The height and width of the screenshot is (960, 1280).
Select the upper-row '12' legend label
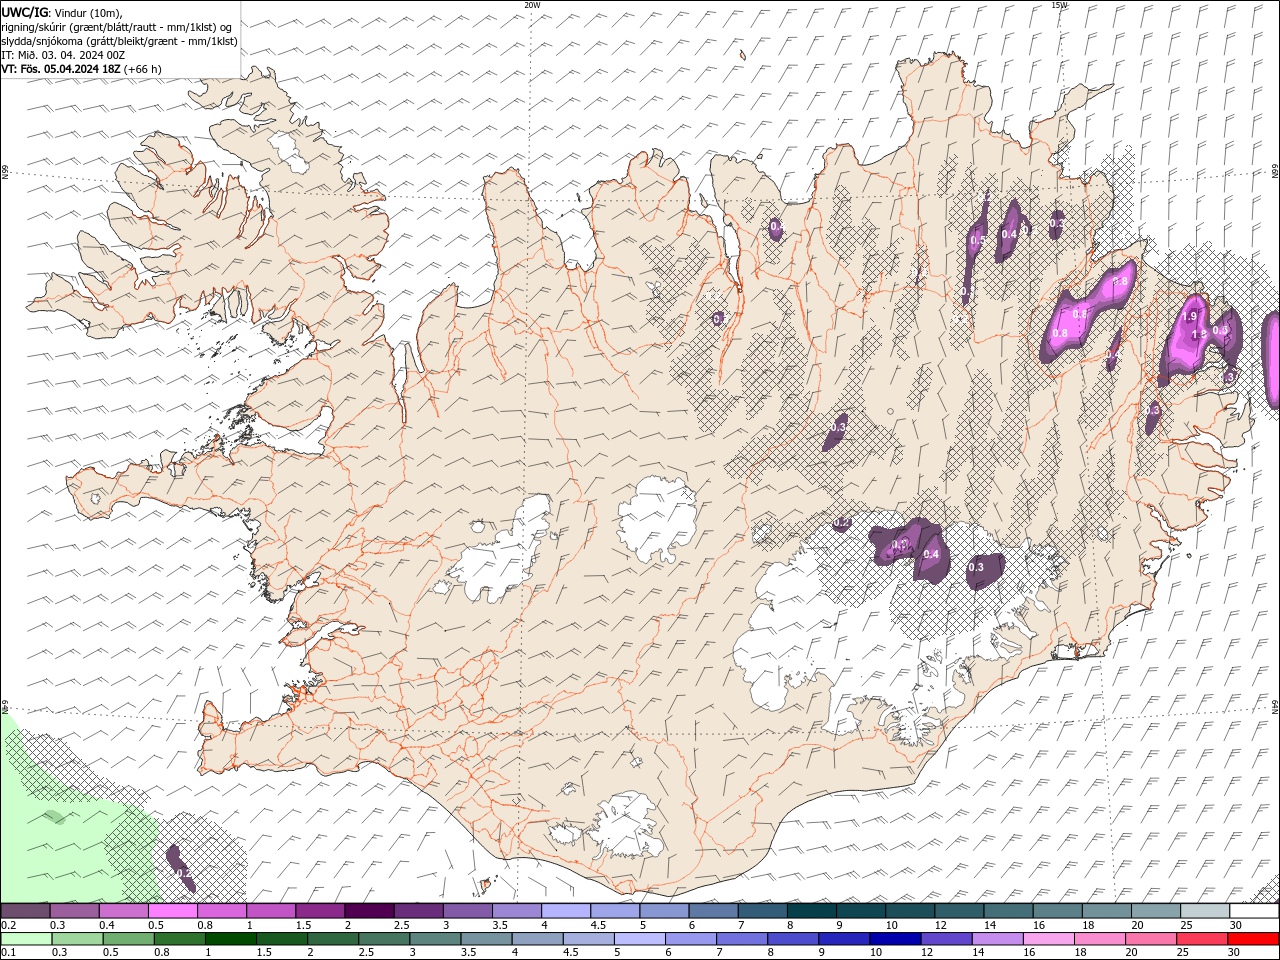coord(941,925)
